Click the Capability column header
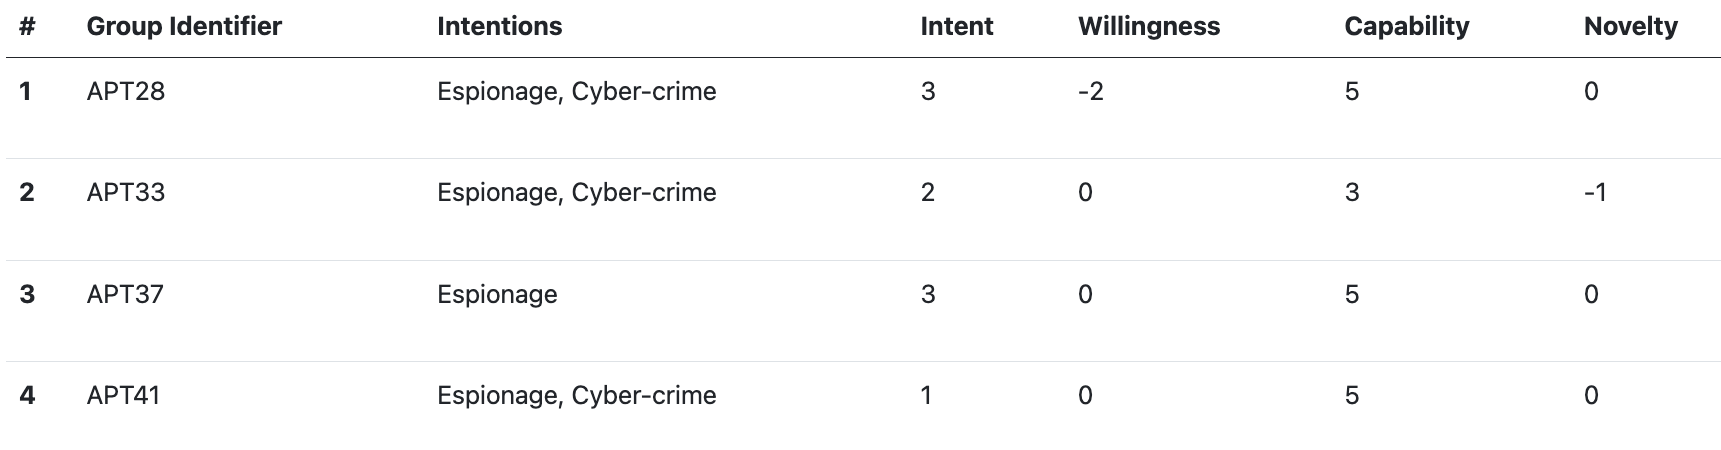The width and height of the screenshot is (1721, 450). [1406, 27]
